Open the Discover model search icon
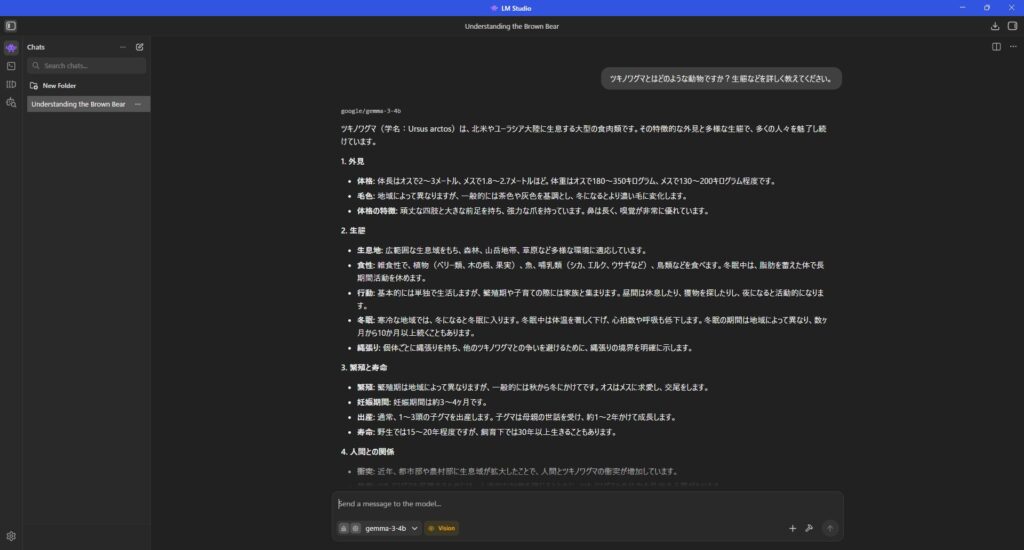 [x=11, y=103]
